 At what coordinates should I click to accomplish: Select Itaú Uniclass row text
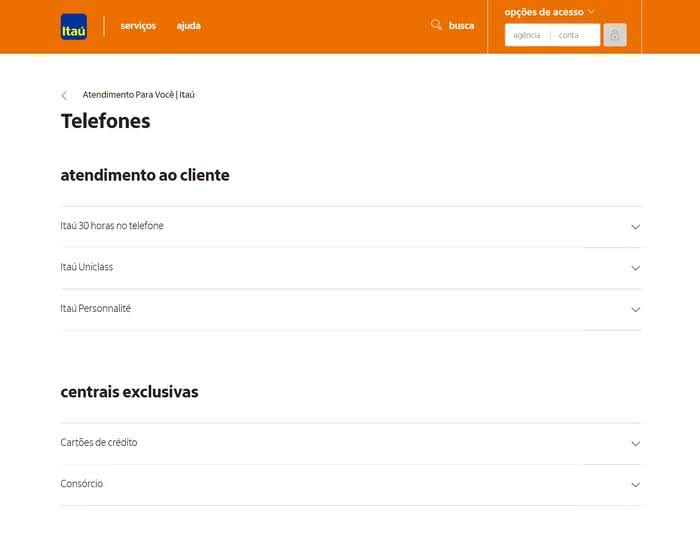coord(87,267)
